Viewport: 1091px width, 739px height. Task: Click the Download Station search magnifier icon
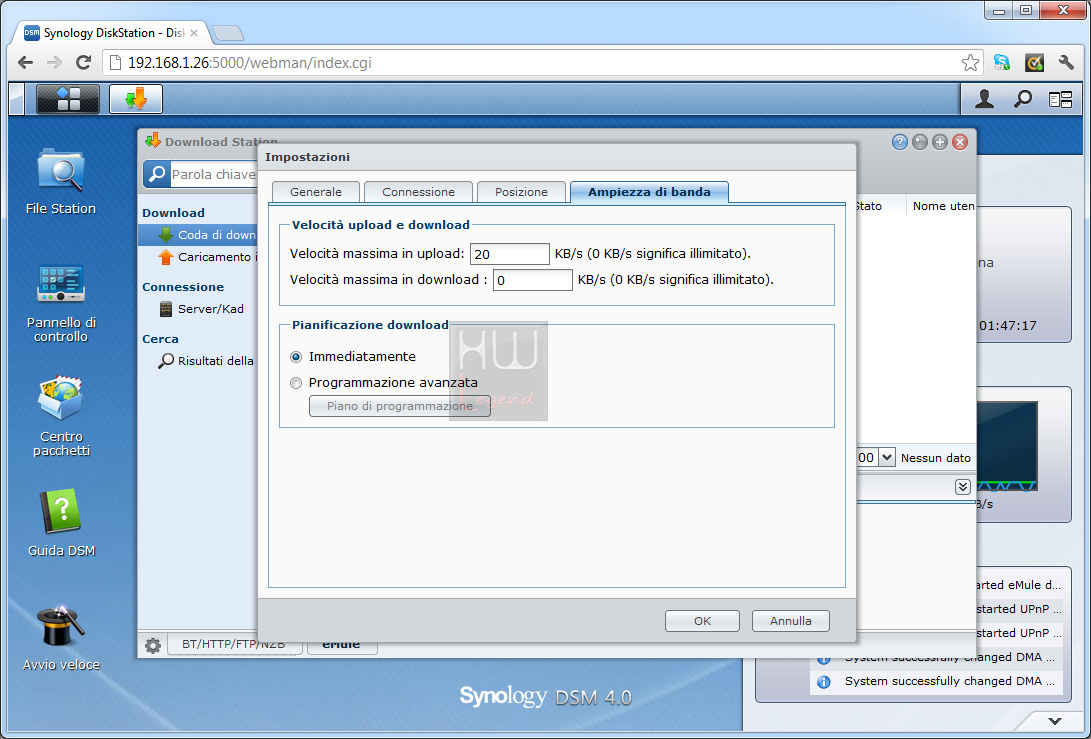[157, 174]
